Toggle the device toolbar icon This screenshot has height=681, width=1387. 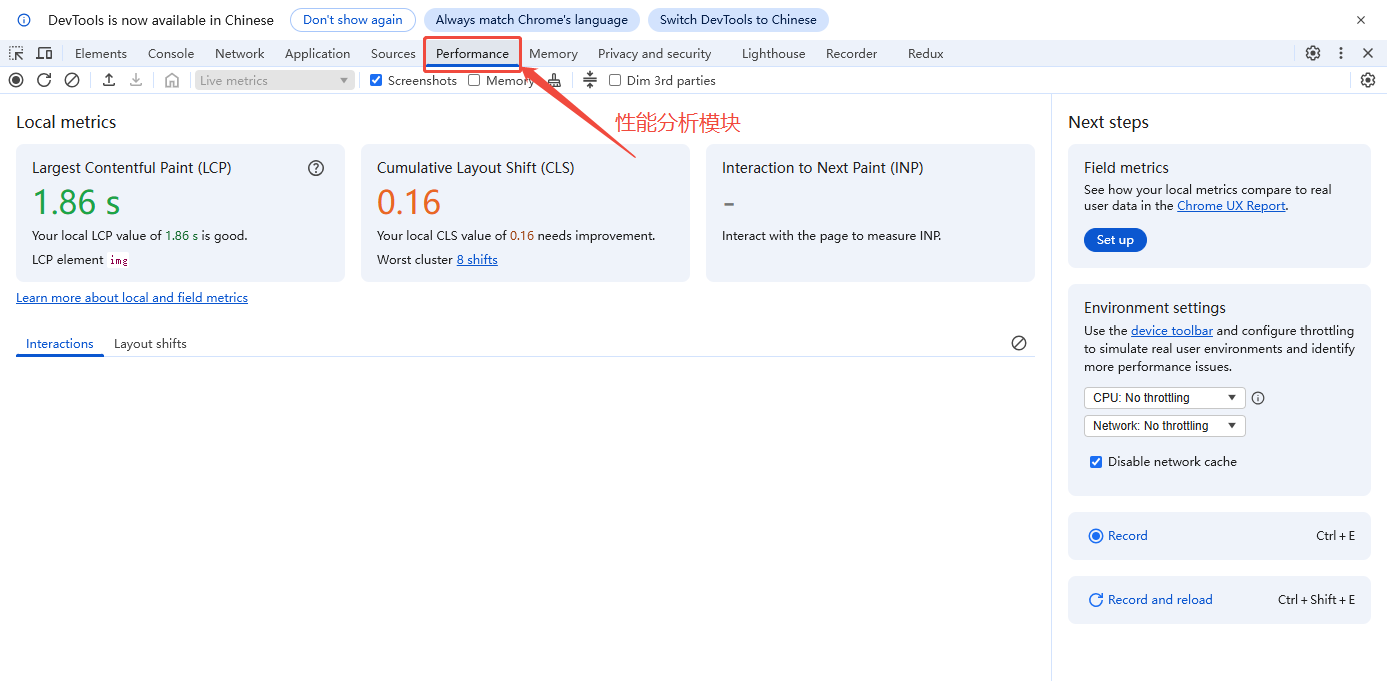pyautogui.click(x=44, y=53)
